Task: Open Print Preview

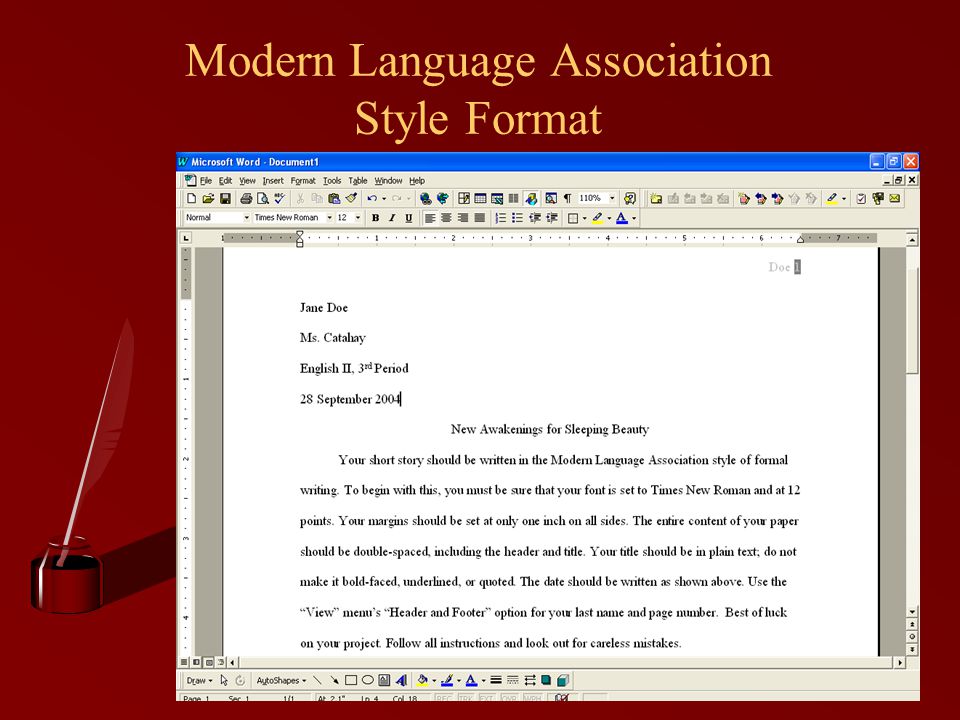Action: pyautogui.click(x=263, y=198)
